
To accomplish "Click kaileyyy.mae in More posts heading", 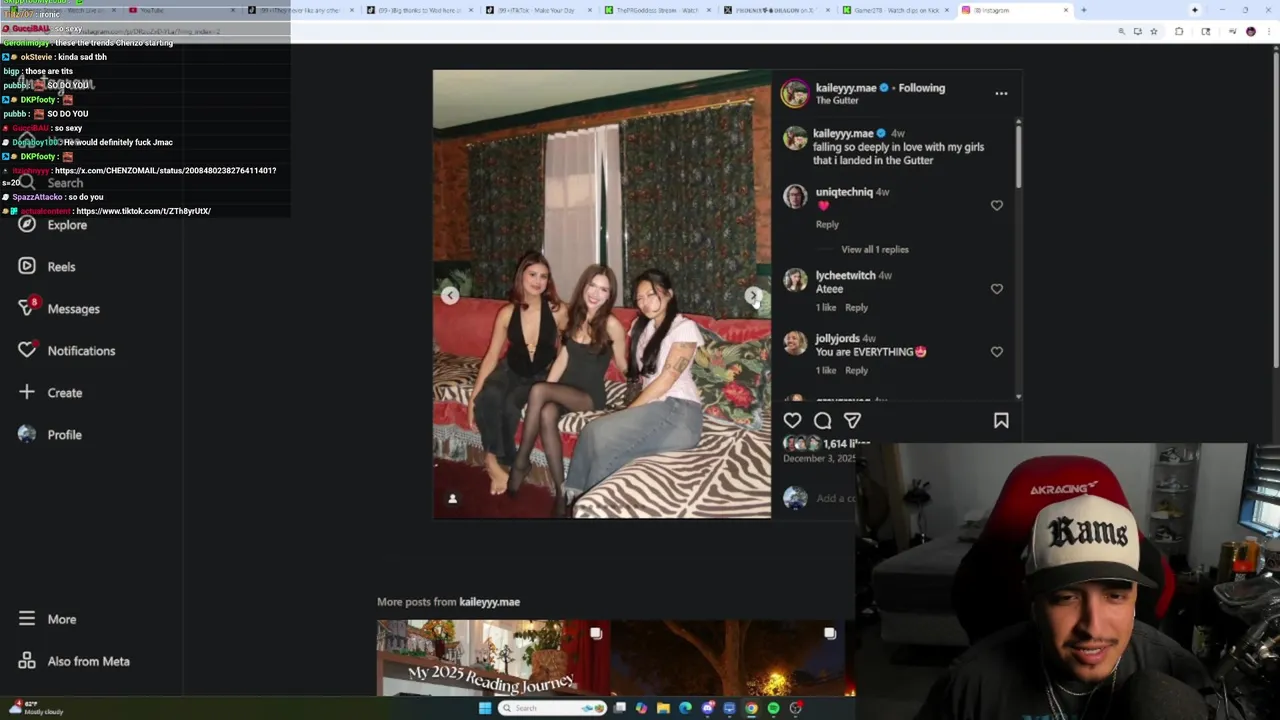I will 490,602.
